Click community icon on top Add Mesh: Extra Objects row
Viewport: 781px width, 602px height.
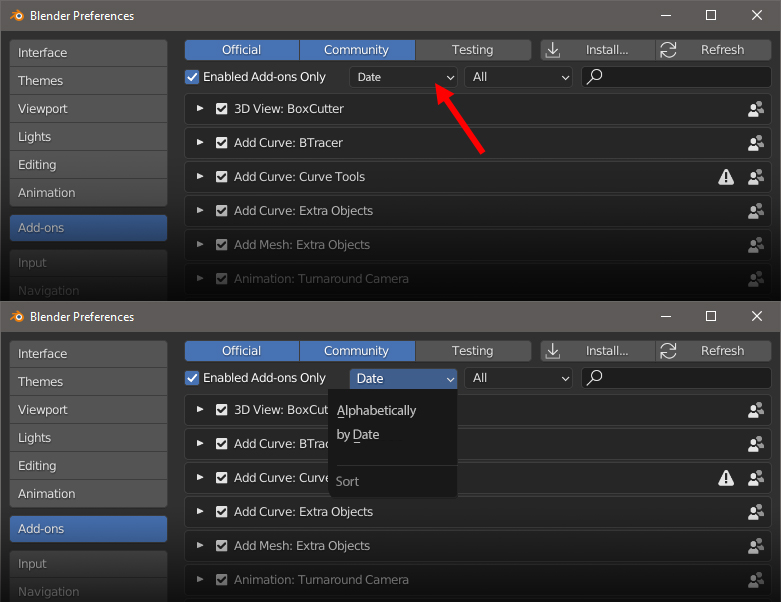click(x=756, y=245)
